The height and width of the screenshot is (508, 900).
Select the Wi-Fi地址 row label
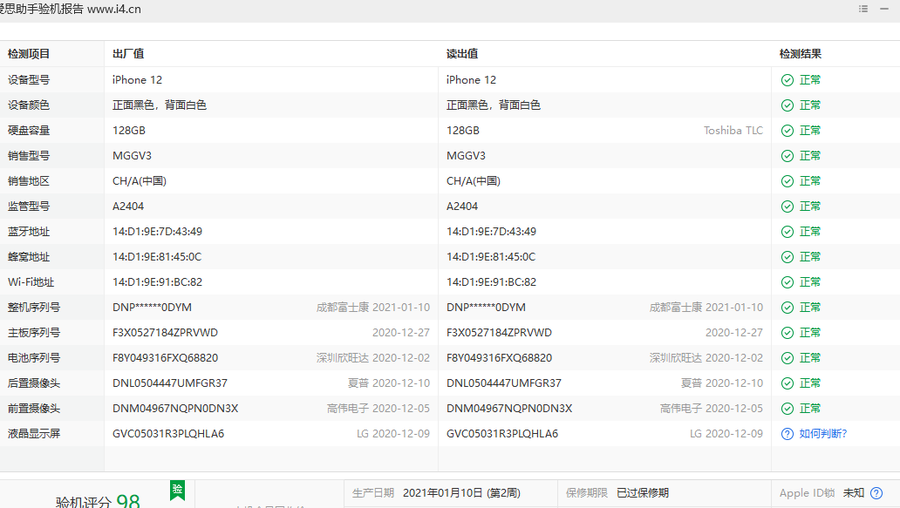click(x=31, y=282)
